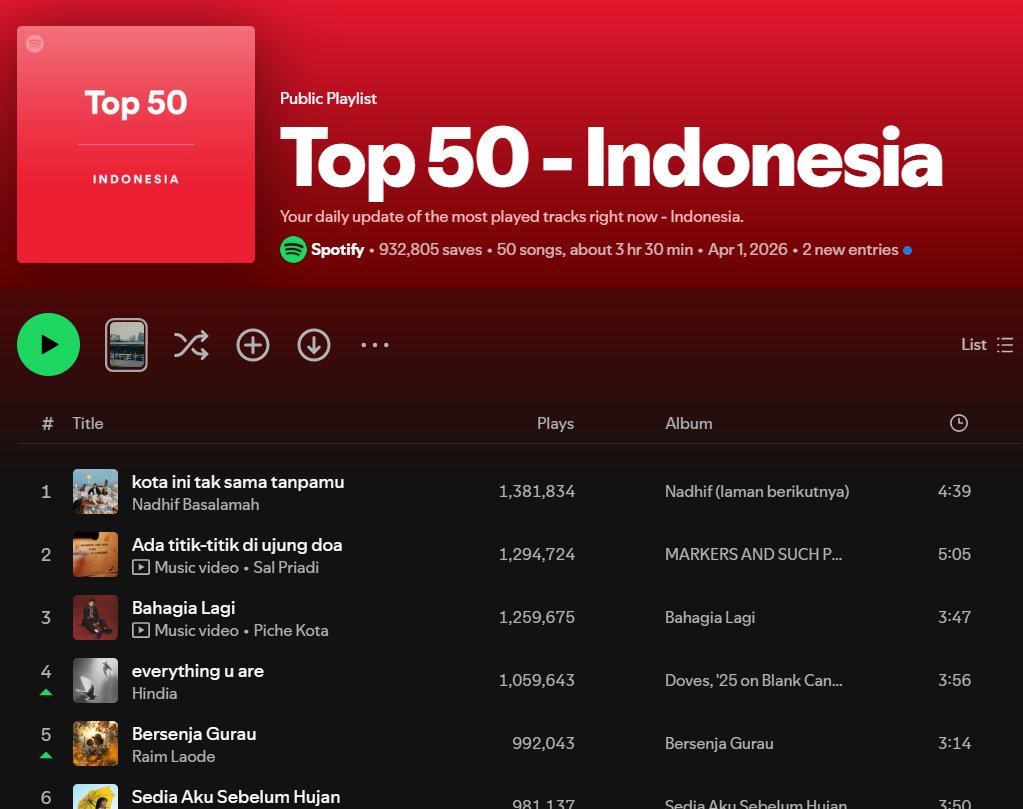1023x809 pixels.
Task: Select track number 3 in the list
Action: [46, 617]
